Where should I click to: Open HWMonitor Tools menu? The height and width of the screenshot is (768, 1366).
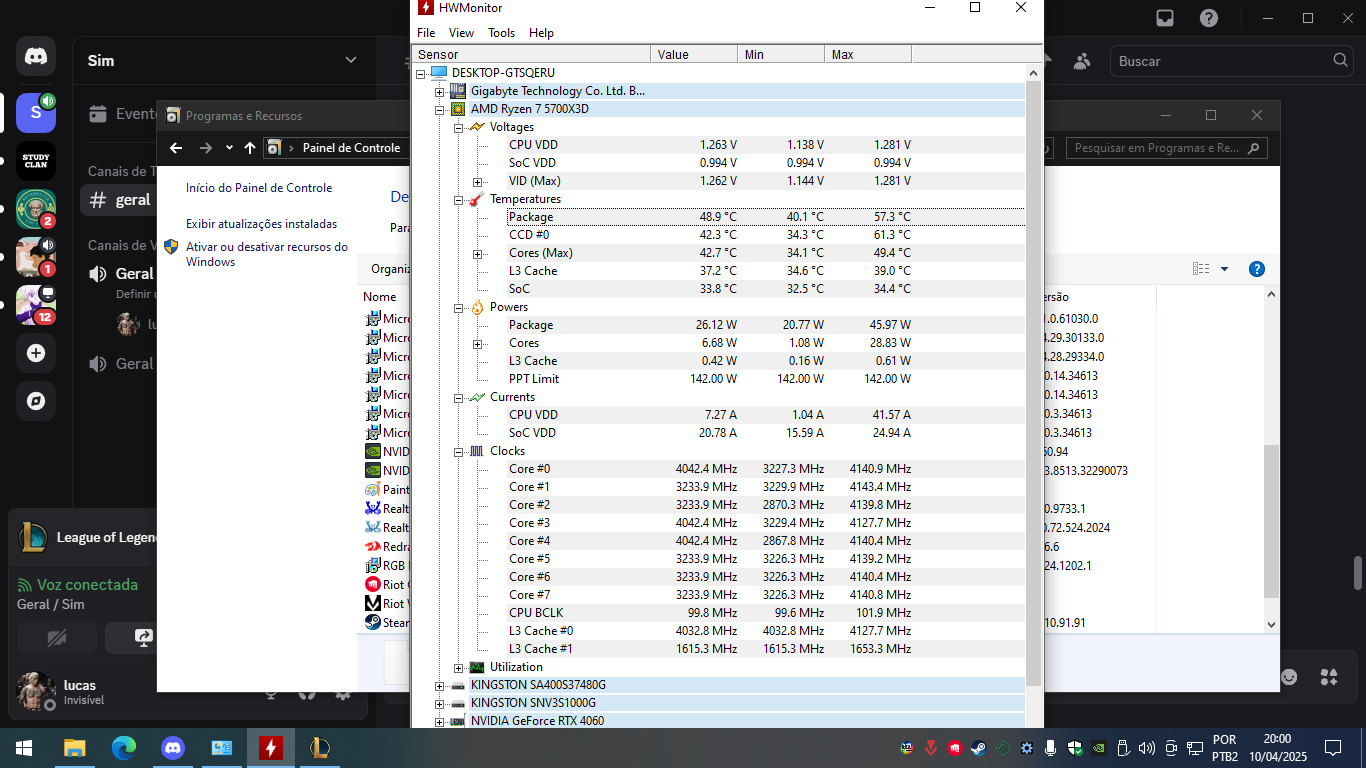point(501,33)
